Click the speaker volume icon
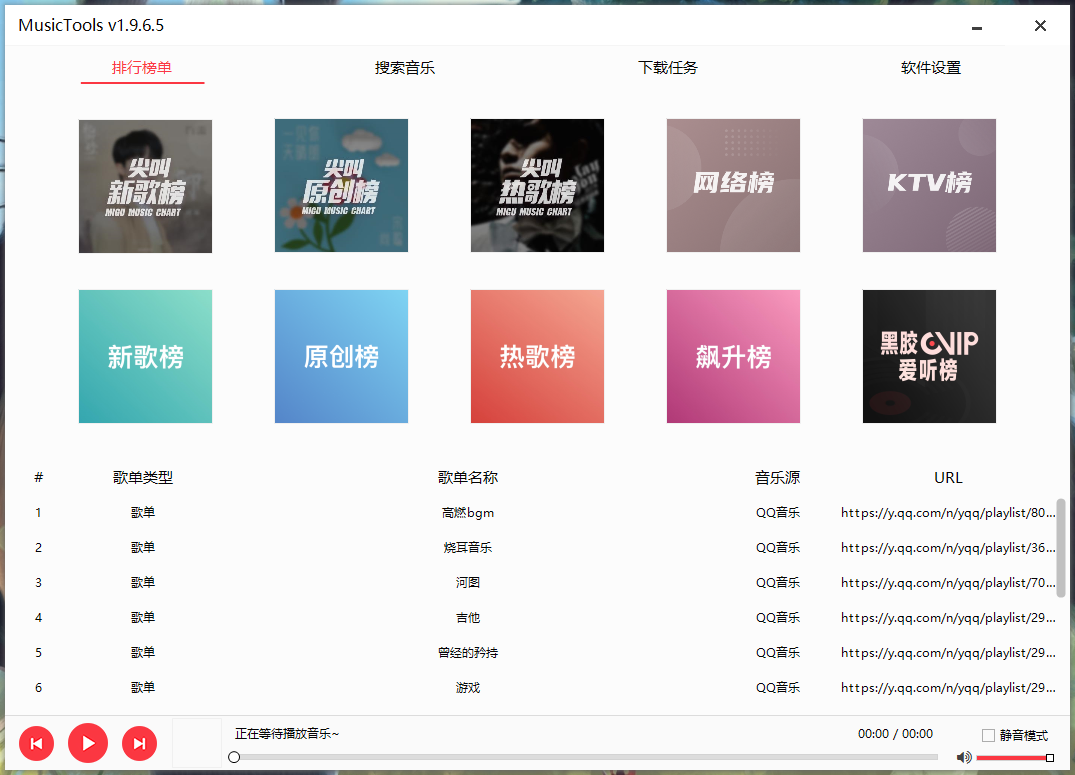The image size is (1075, 775). pyautogui.click(x=963, y=757)
